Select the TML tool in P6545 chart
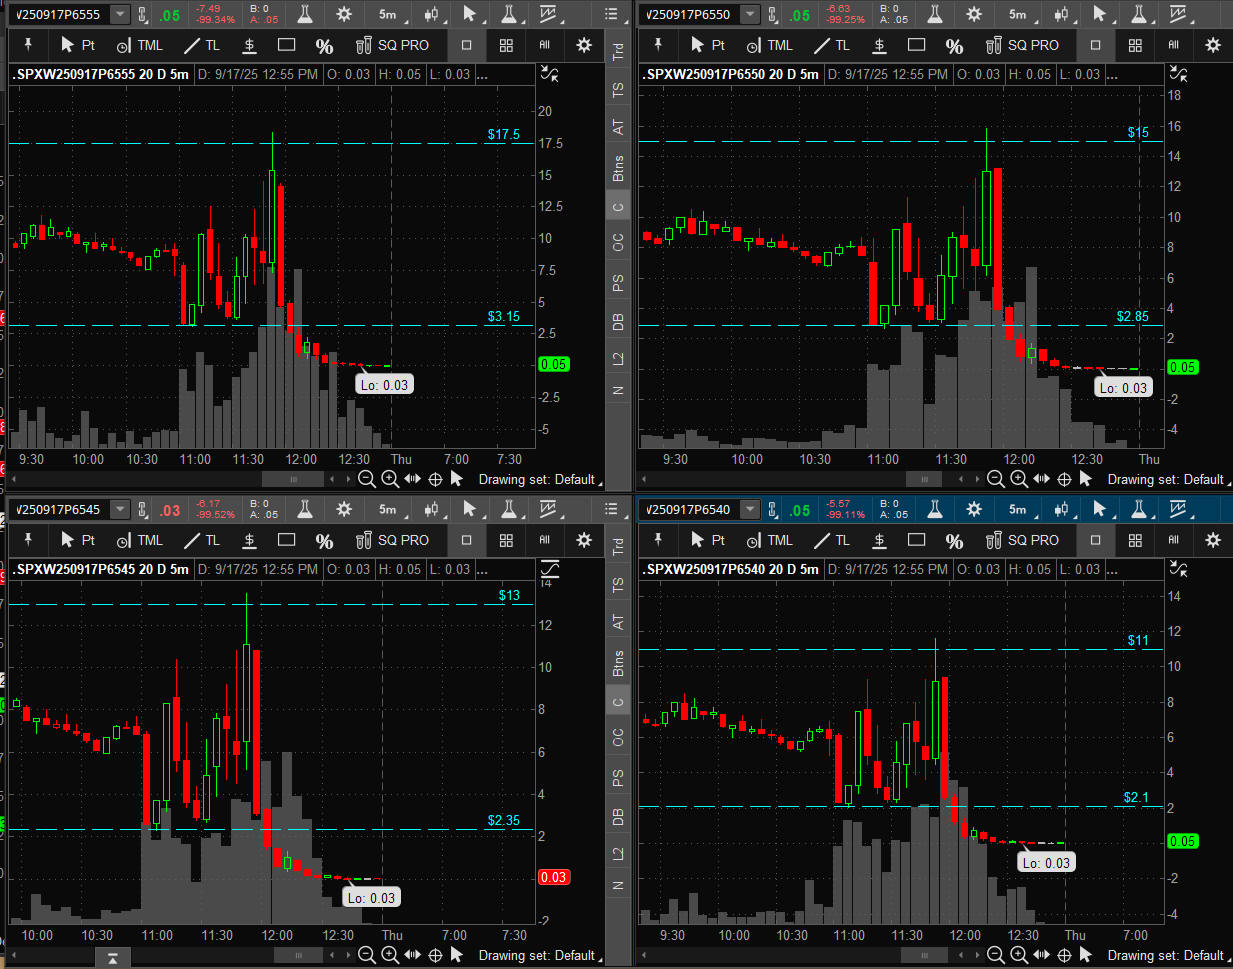This screenshot has height=969, width=1233. pyautogui.click(x=140, y=540)
